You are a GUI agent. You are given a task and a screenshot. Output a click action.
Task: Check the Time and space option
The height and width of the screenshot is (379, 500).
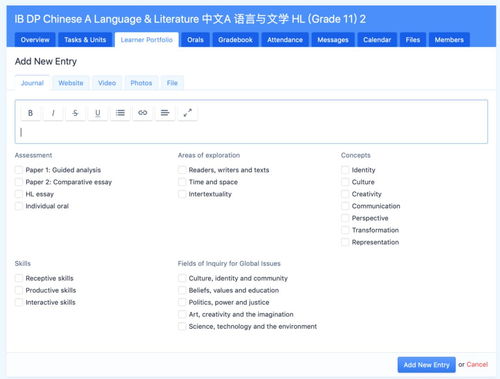click(x=182, y=182)
